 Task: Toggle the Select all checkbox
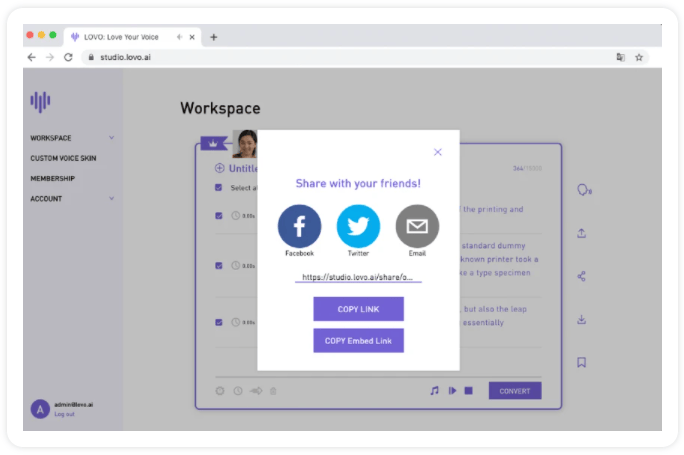click(218, 188)
